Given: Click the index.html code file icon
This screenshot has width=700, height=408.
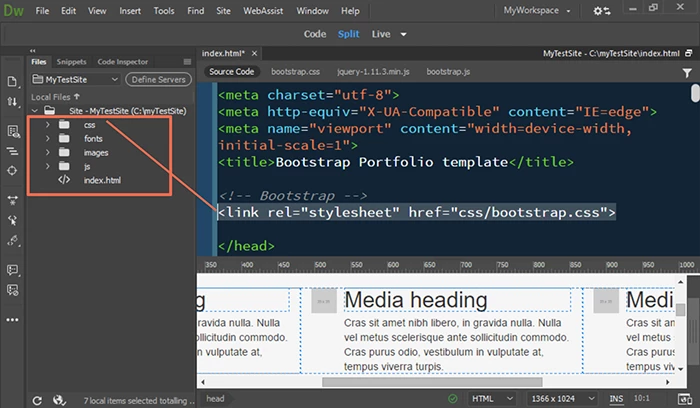Looking at the screenshot, I should [64, 180].
